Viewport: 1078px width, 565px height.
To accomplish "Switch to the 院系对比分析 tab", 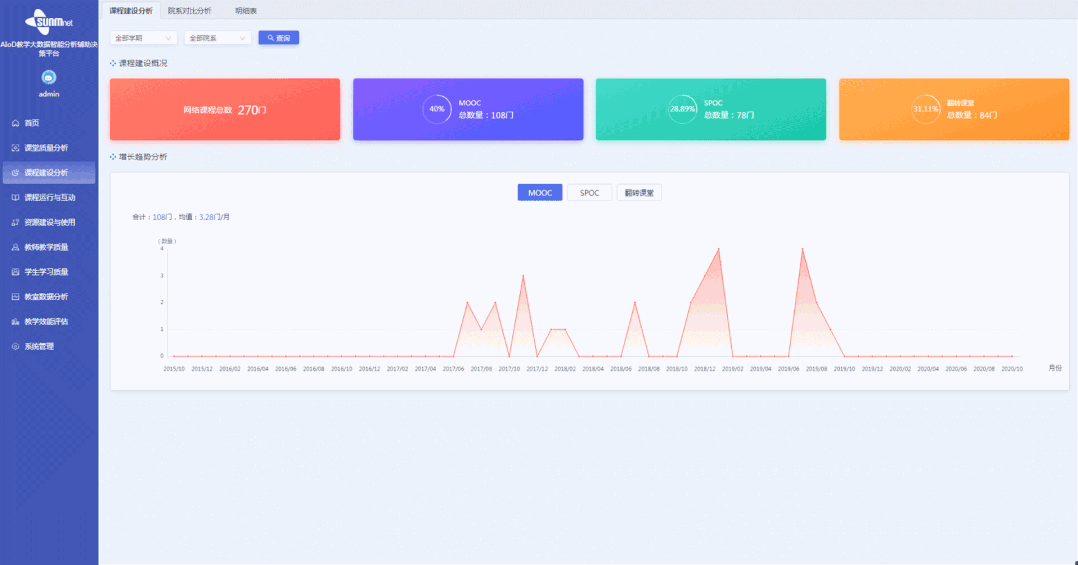I will pos(189,10).
